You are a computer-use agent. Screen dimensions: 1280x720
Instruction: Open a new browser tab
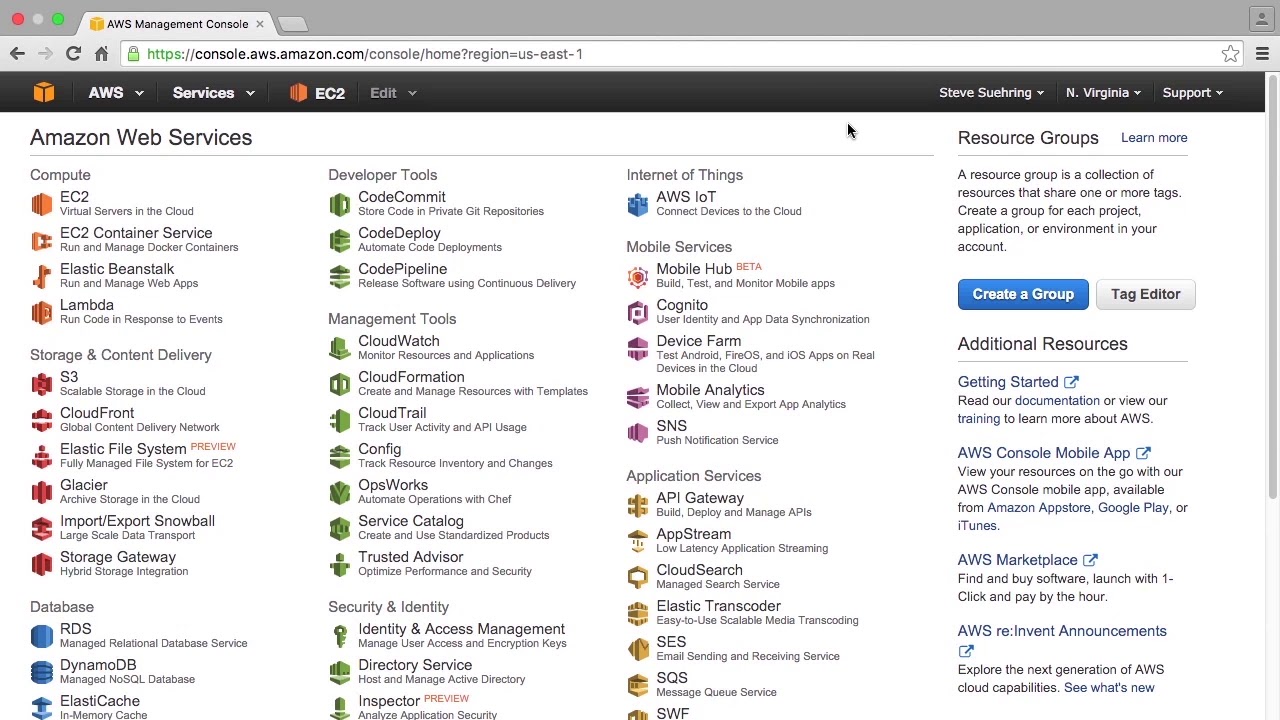click(x=292, y=23)
